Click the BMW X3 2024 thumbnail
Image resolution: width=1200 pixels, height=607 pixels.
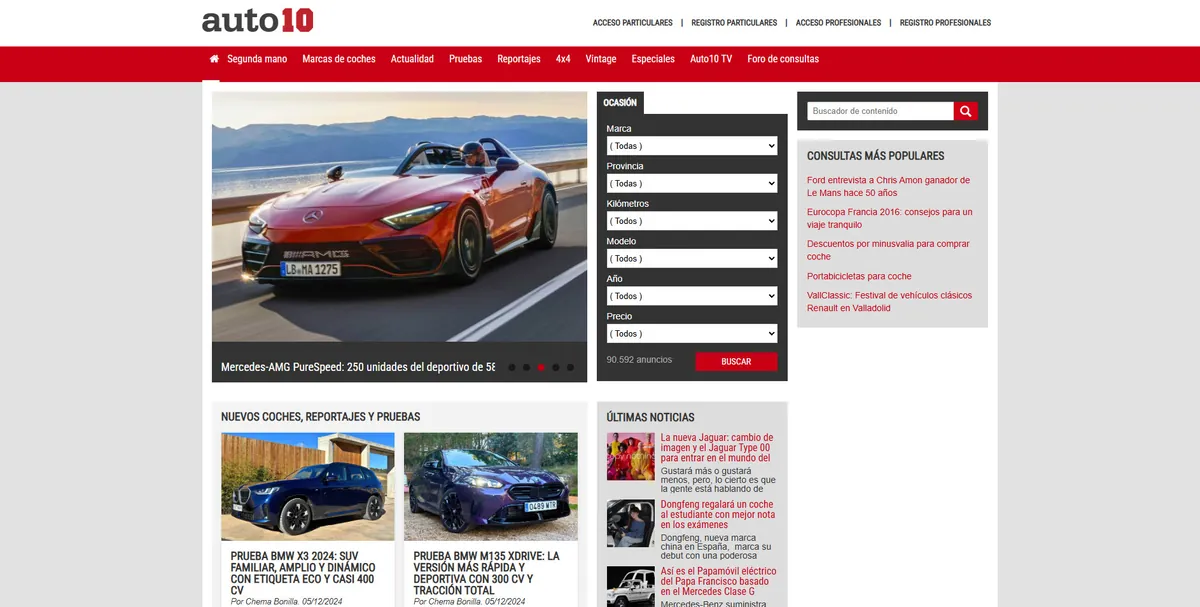click(x=308, y=487)
